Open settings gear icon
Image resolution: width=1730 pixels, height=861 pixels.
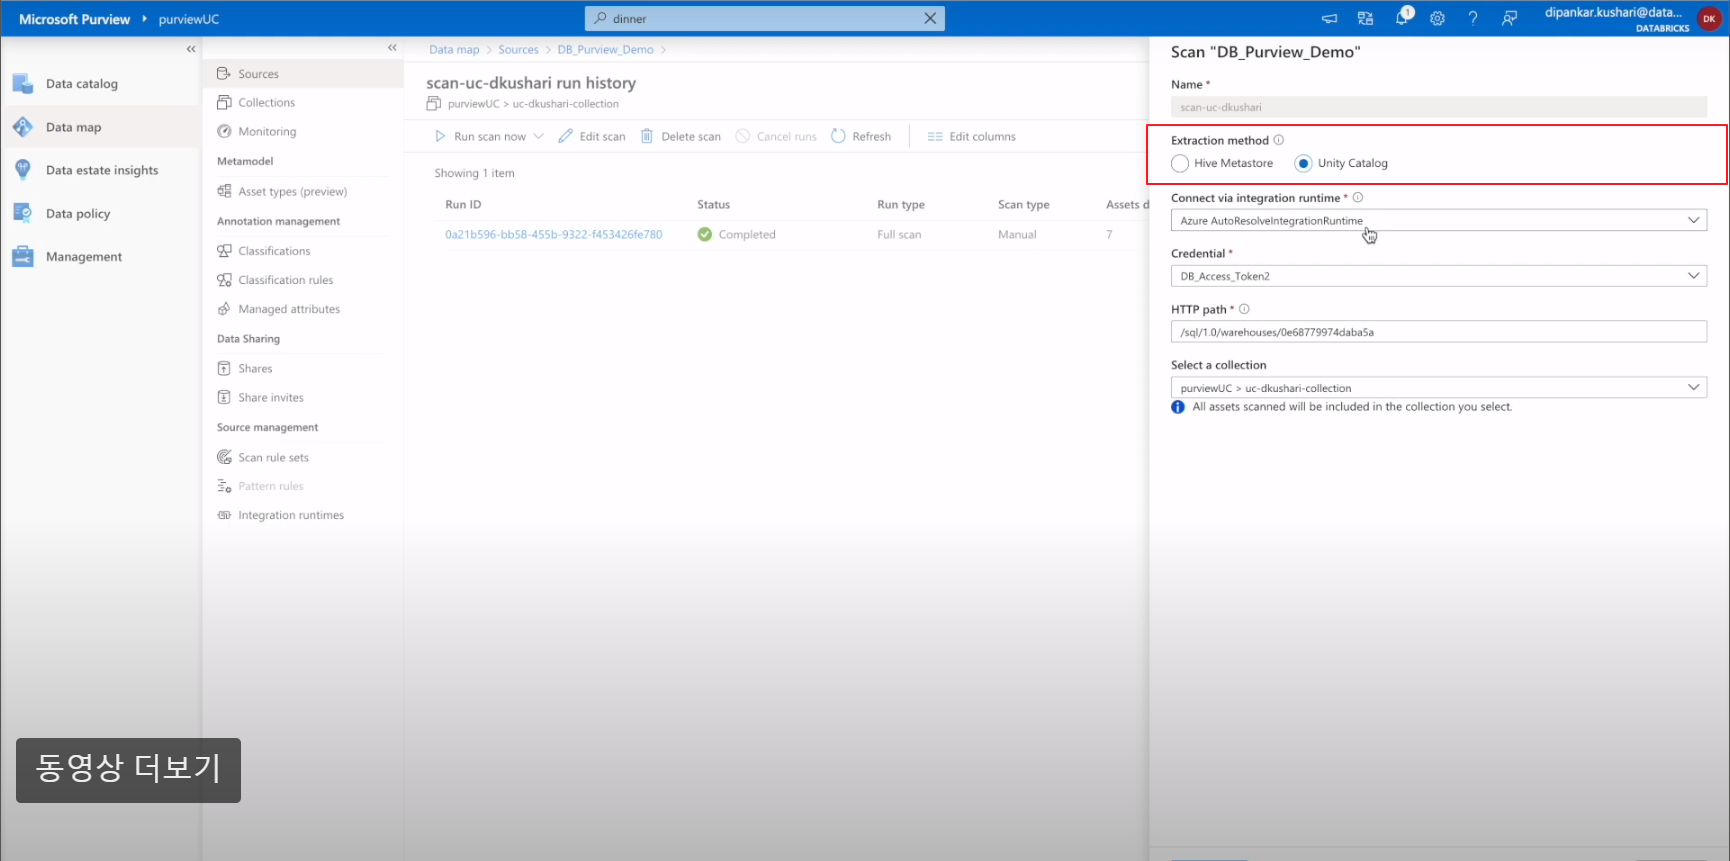(1437, 18)
